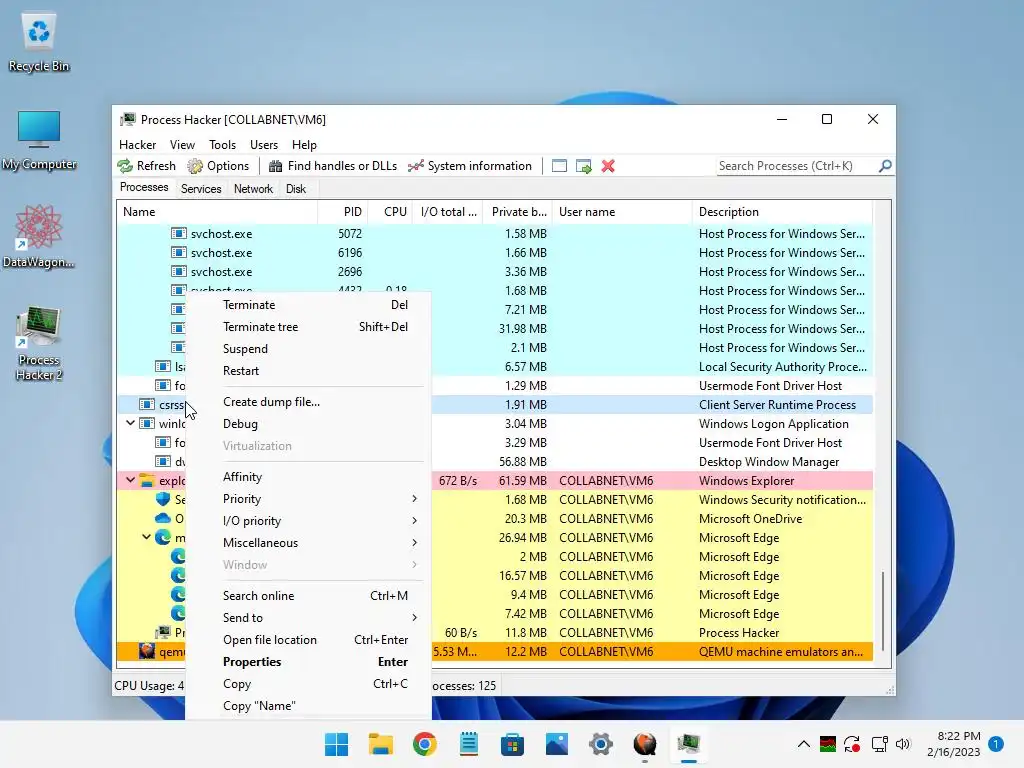Choose Terminate tree in context menu

click(308, 327)
